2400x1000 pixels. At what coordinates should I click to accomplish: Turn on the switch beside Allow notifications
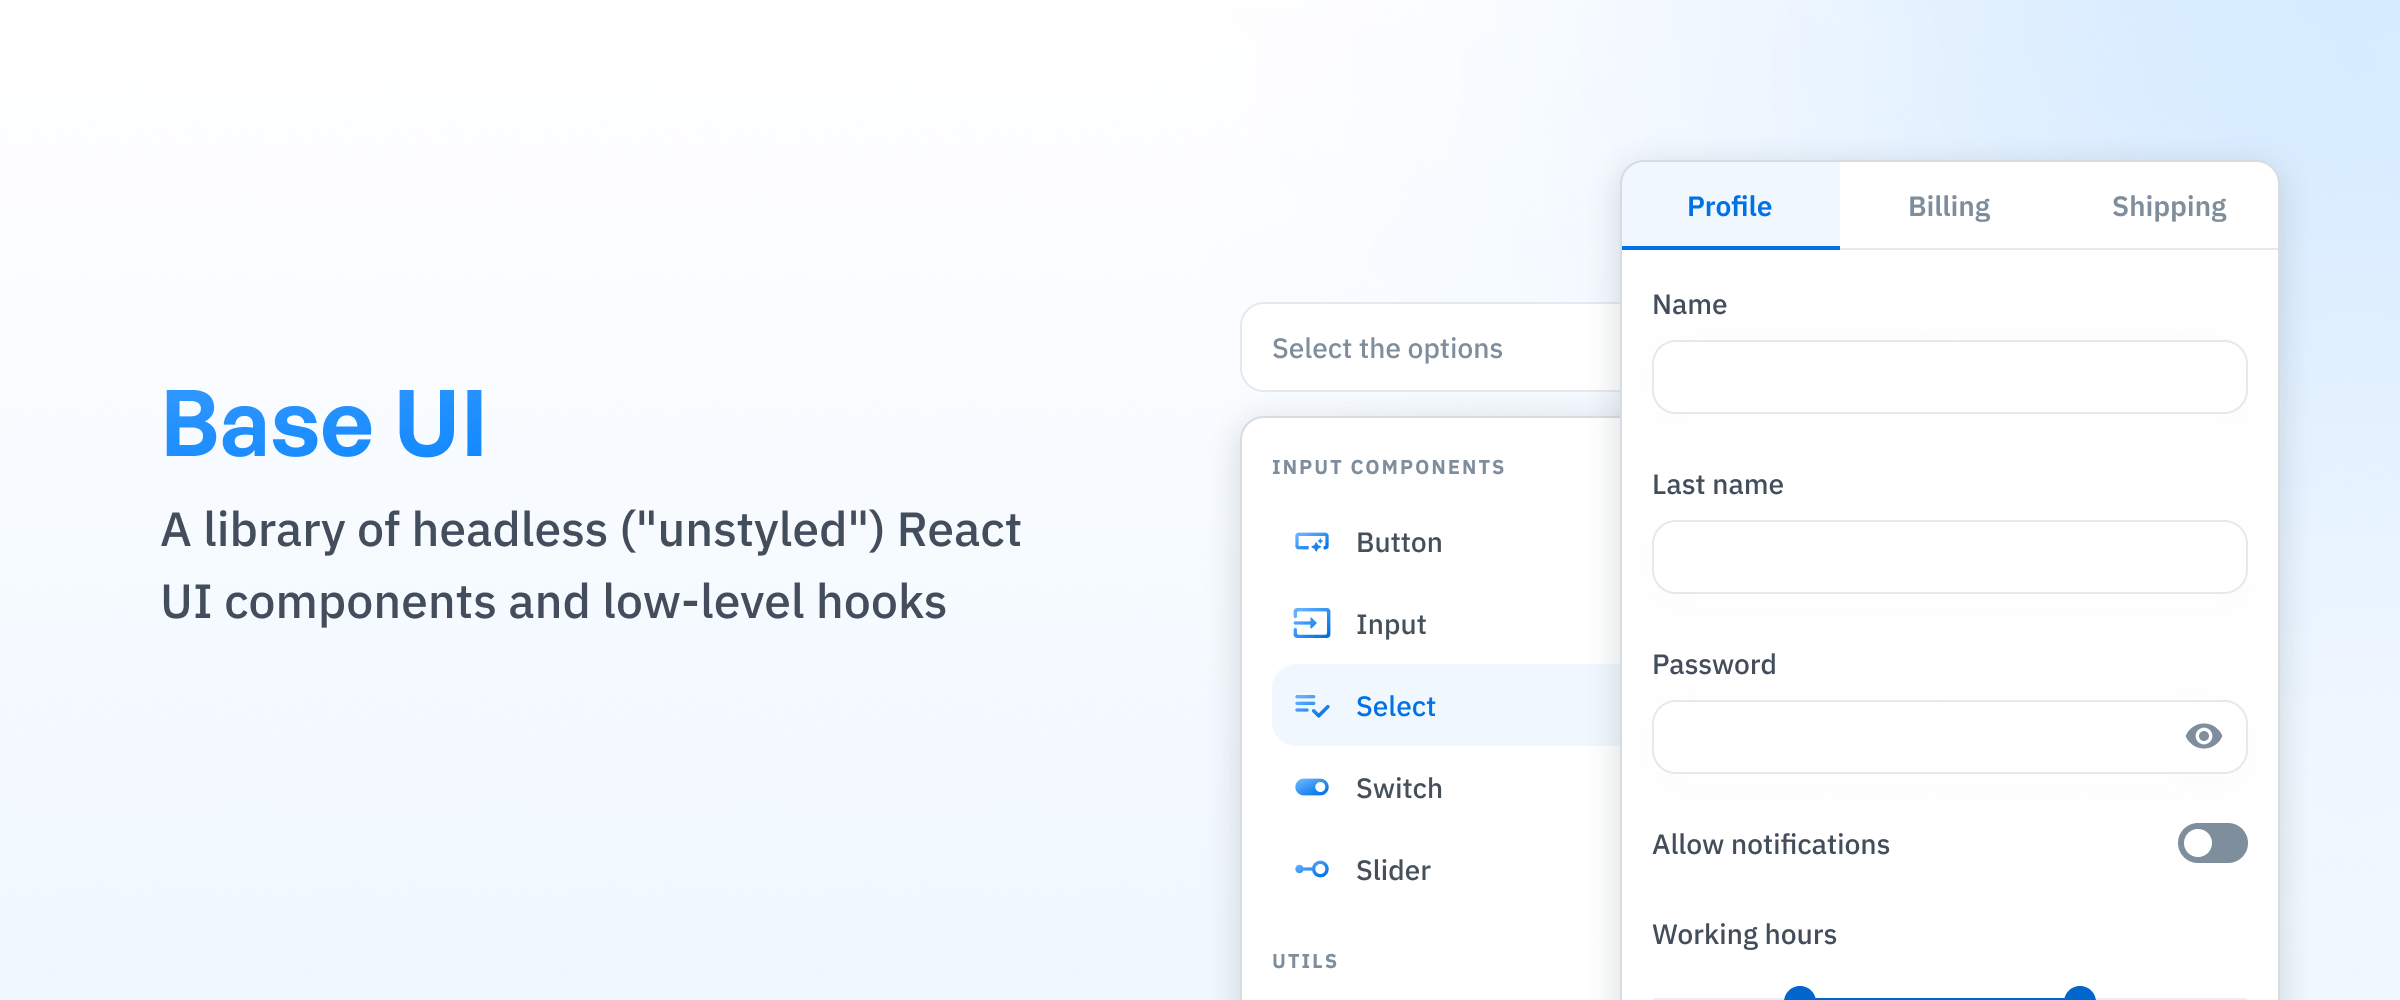[x=2211, y=844]
